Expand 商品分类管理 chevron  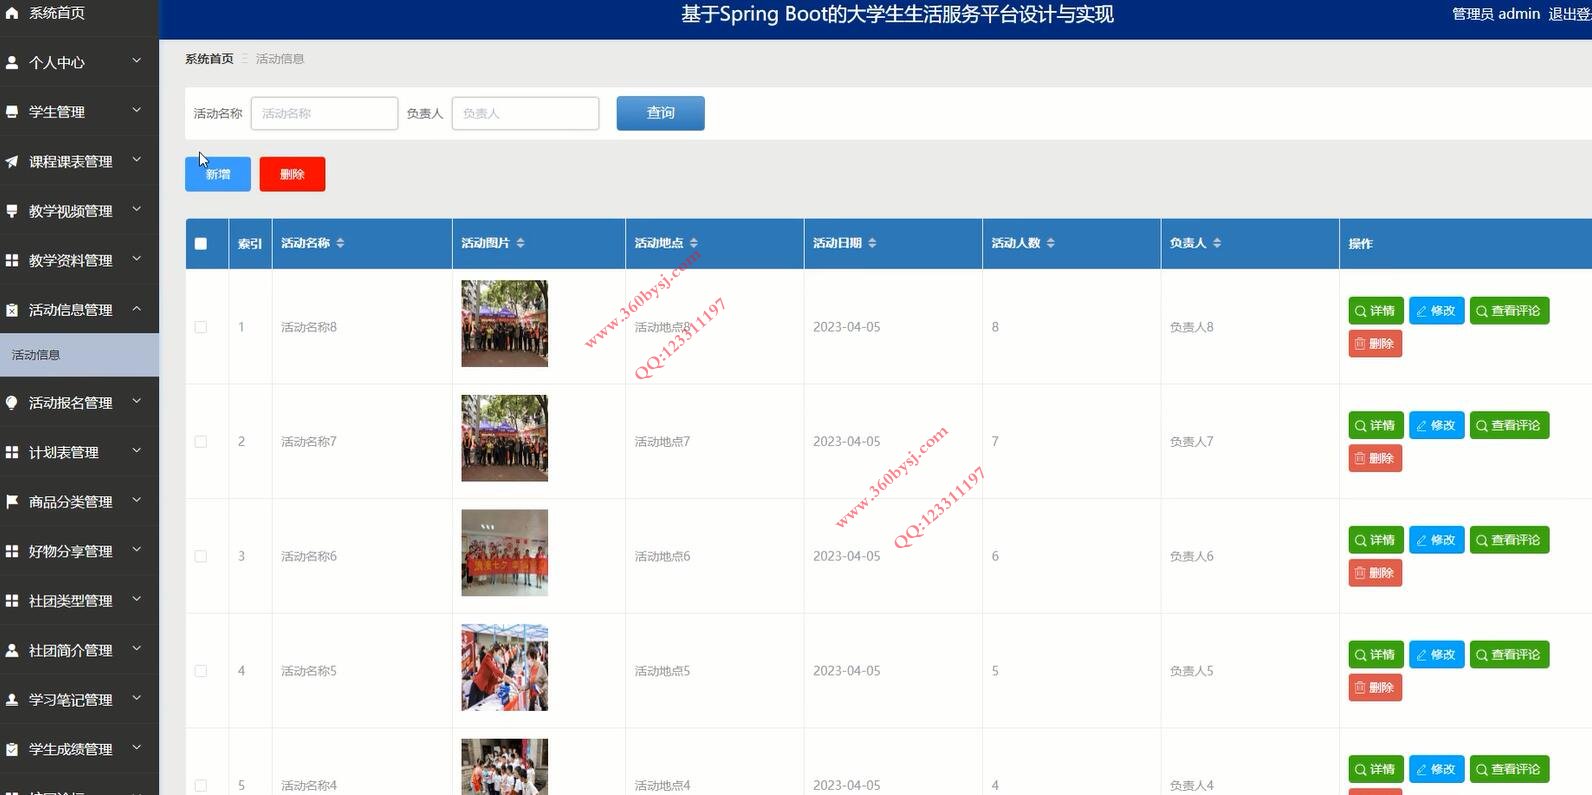[137, 500]
